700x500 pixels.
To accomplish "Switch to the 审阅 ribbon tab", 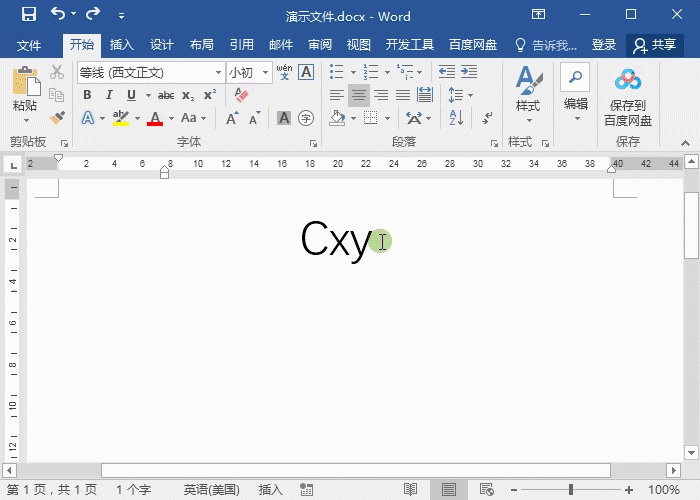I will coord(320,45).
